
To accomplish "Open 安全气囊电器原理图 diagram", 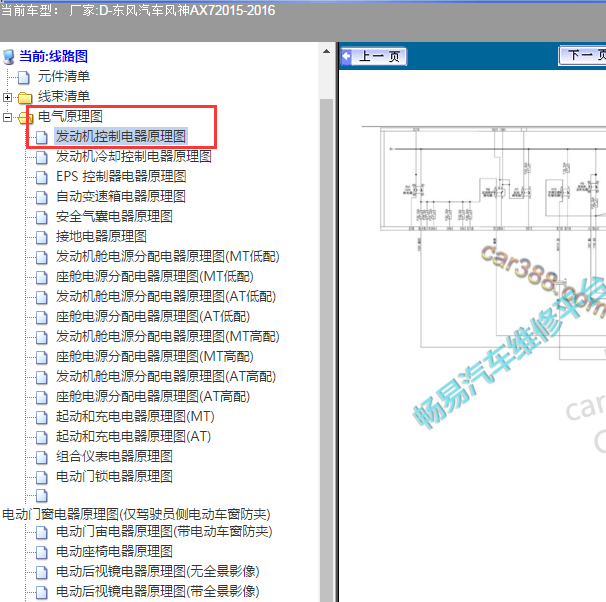I will (114, 216).
